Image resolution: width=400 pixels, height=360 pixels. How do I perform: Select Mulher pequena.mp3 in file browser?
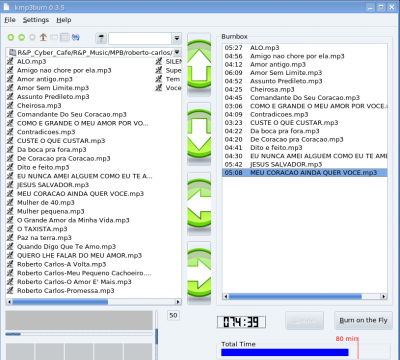pos(51,211)
